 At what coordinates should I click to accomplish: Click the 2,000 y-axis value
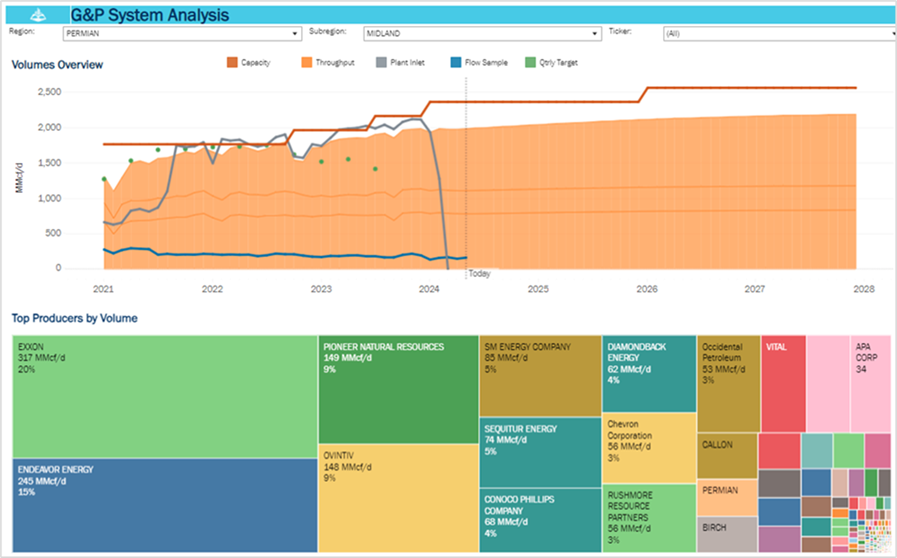[x=50, y=127]
